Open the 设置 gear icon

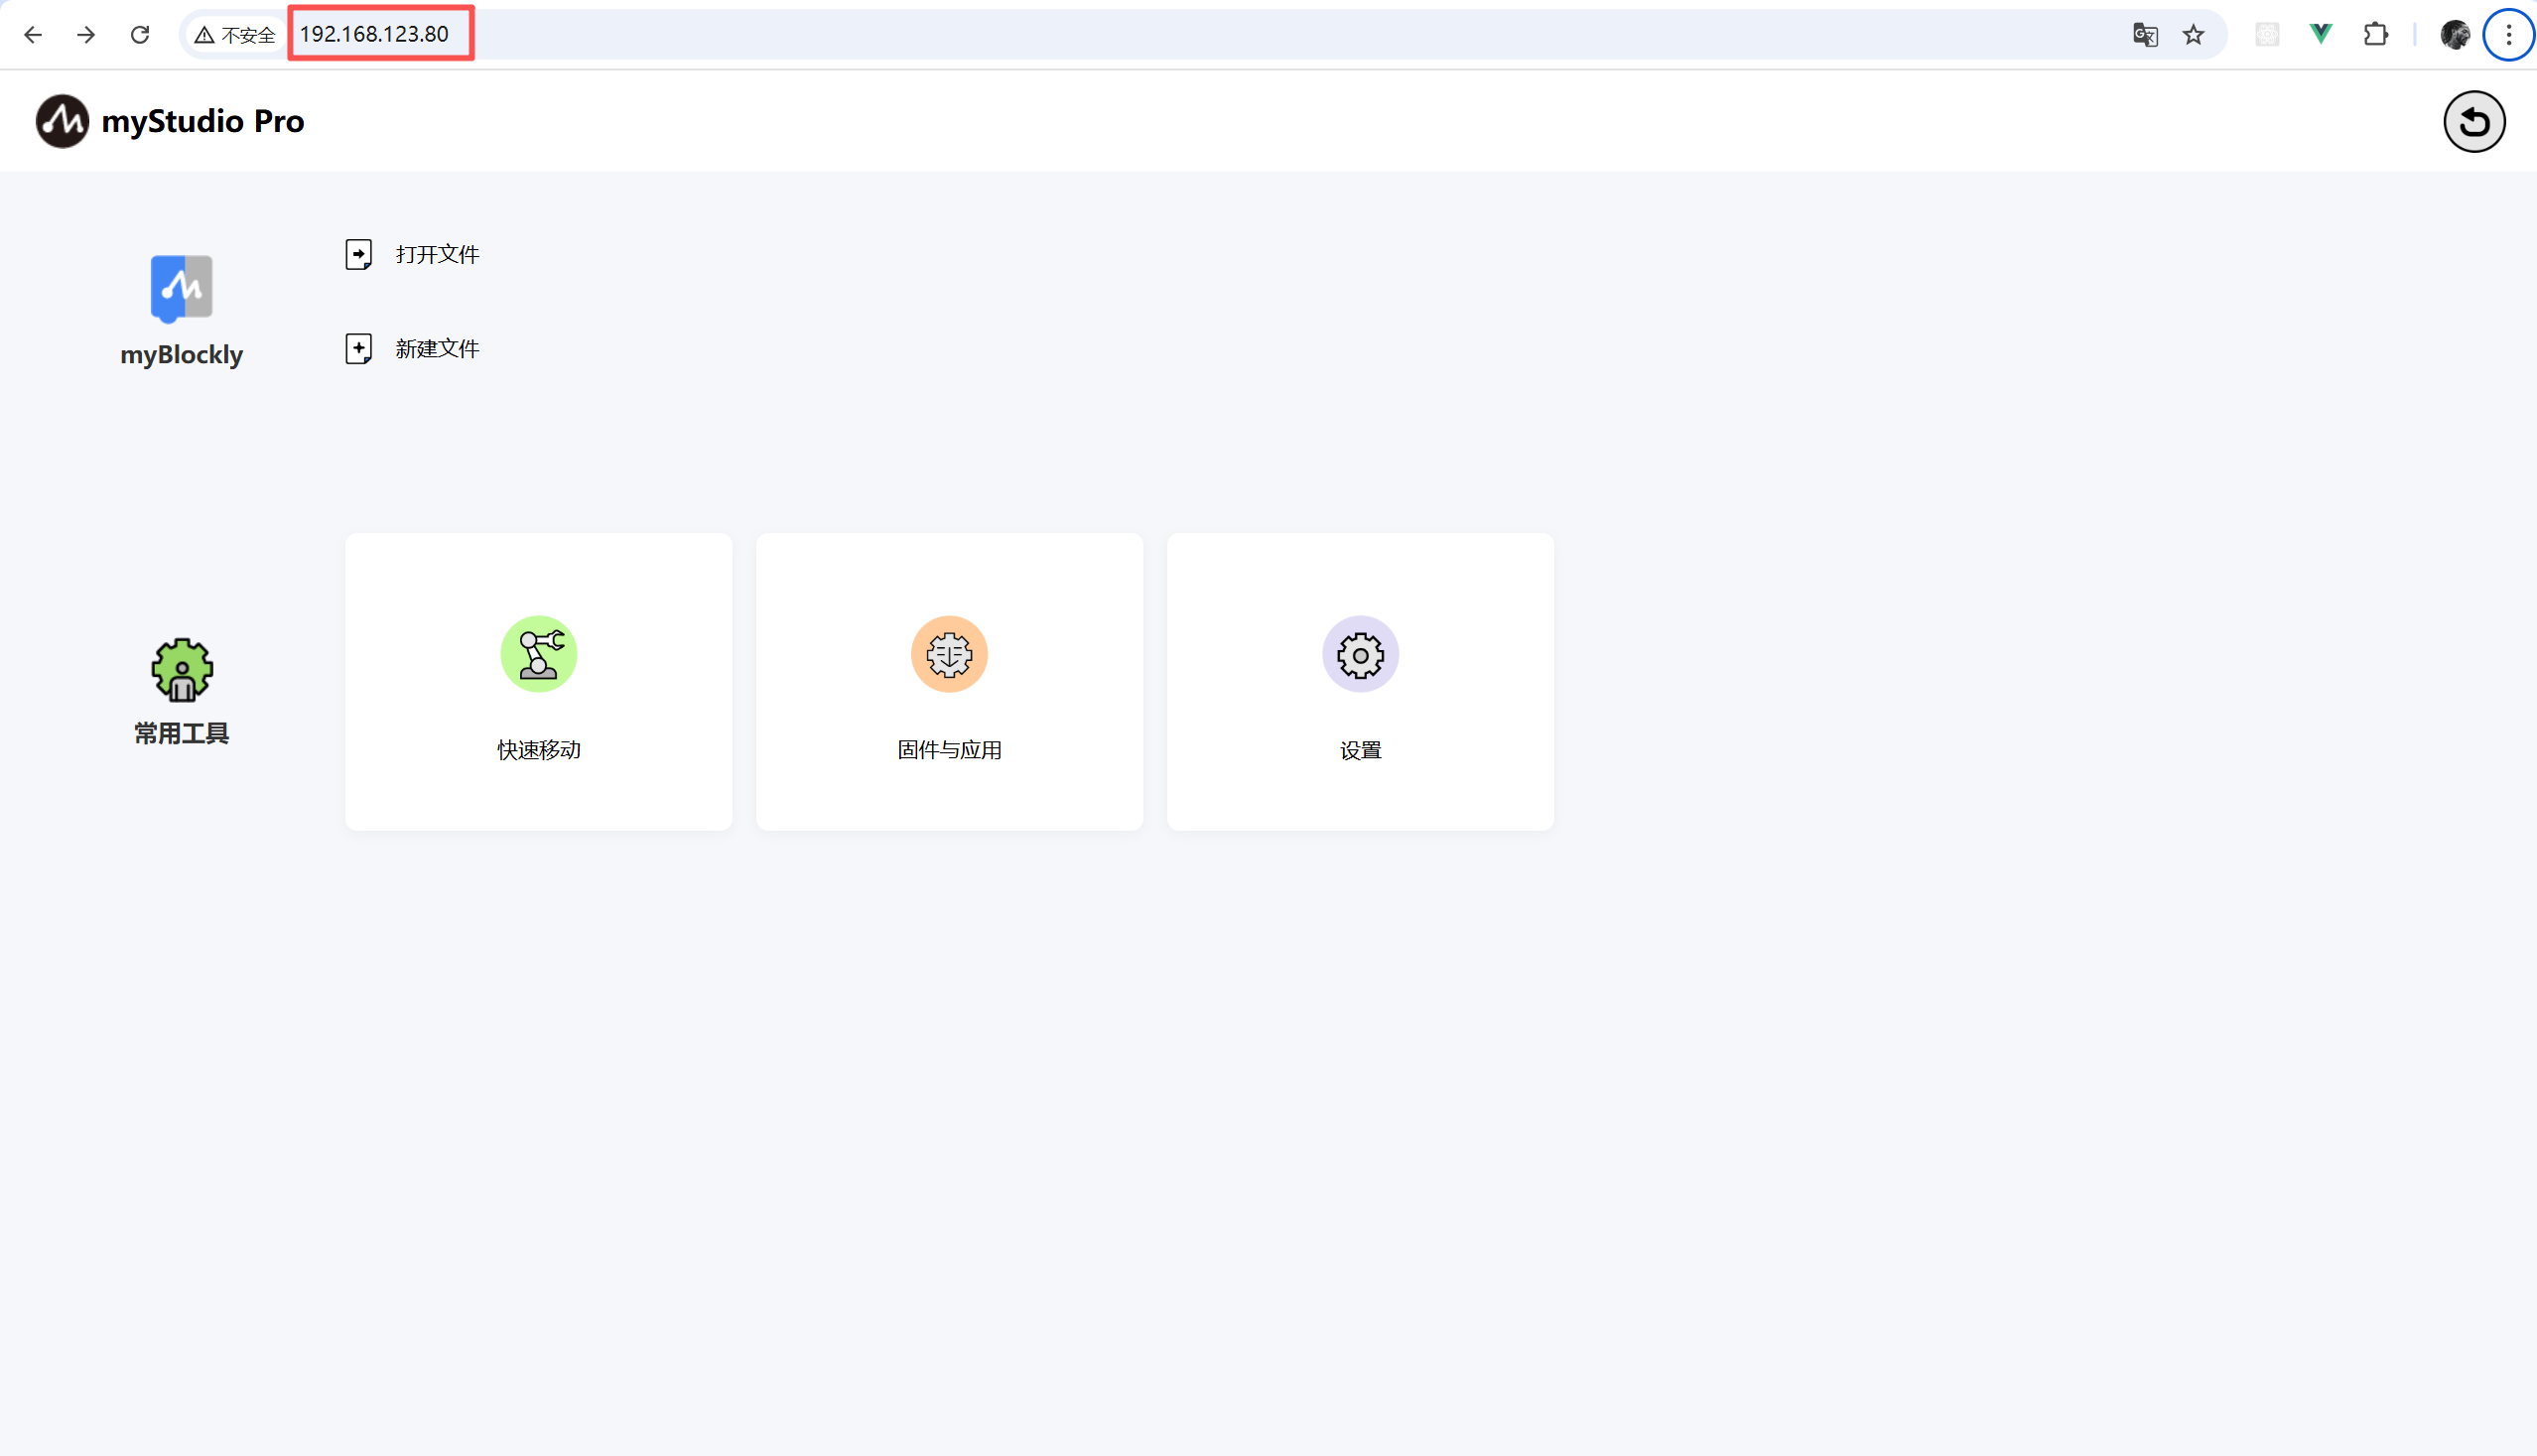pyautogui.click(x=1360, y=654)
